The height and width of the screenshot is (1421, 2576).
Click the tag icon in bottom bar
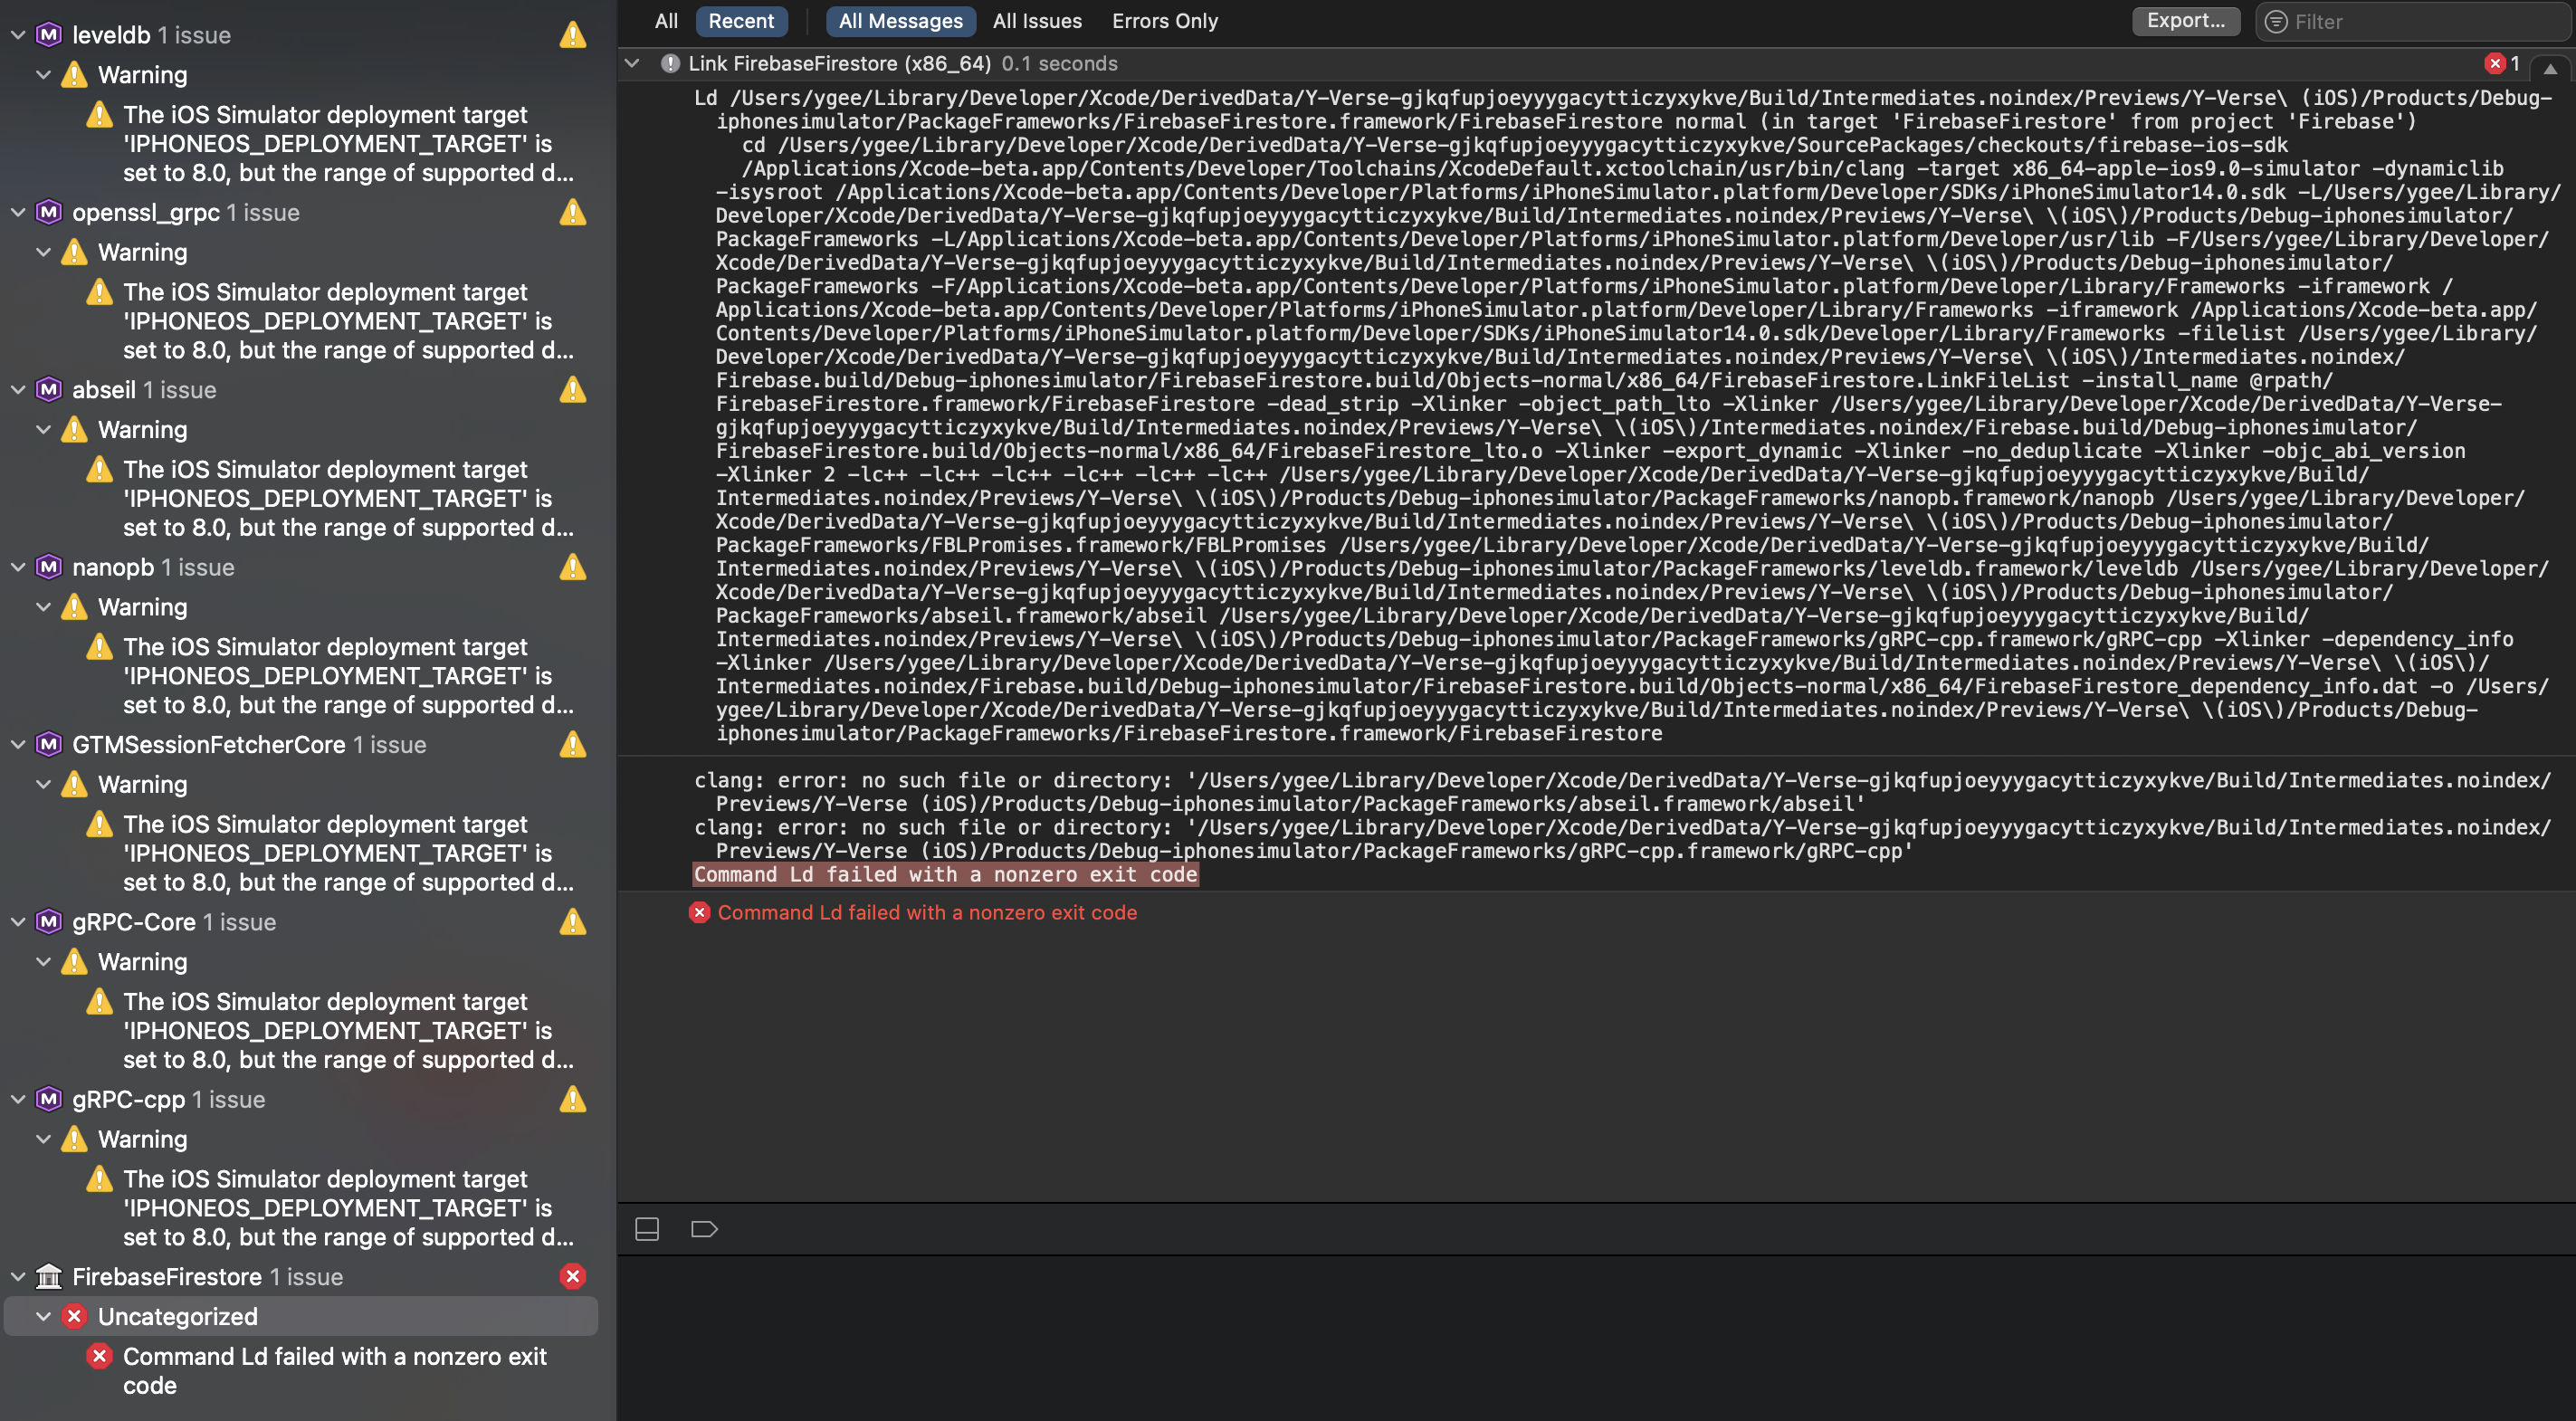704,1229
